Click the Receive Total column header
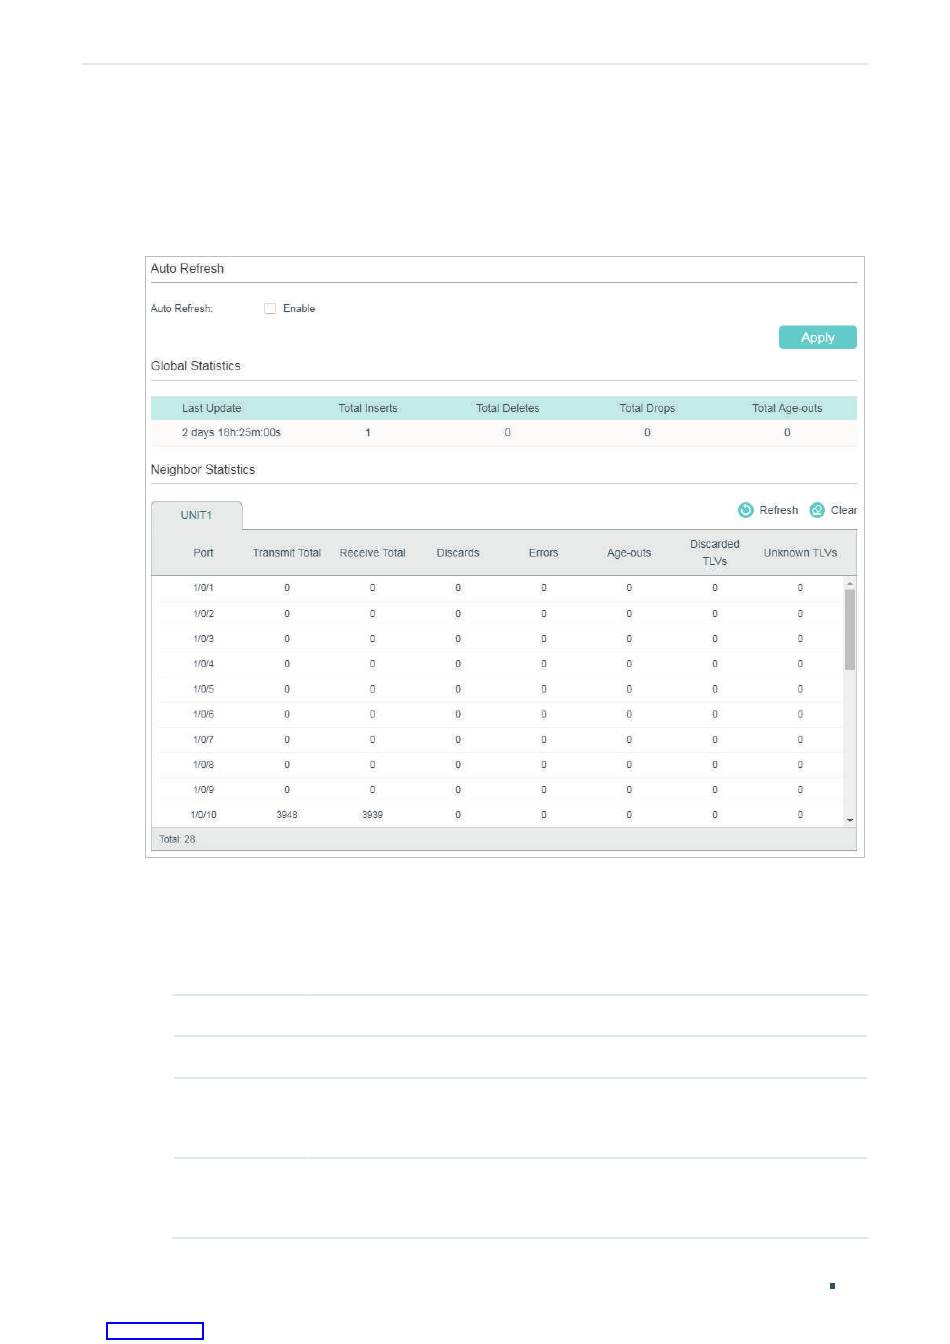 [373, 553]
